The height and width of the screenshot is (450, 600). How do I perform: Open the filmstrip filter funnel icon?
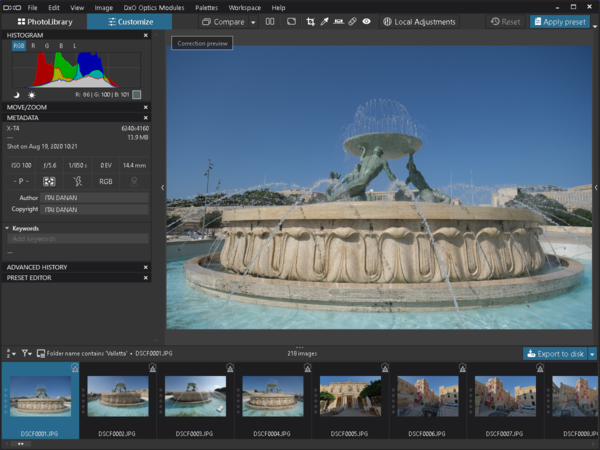[26, 353]
